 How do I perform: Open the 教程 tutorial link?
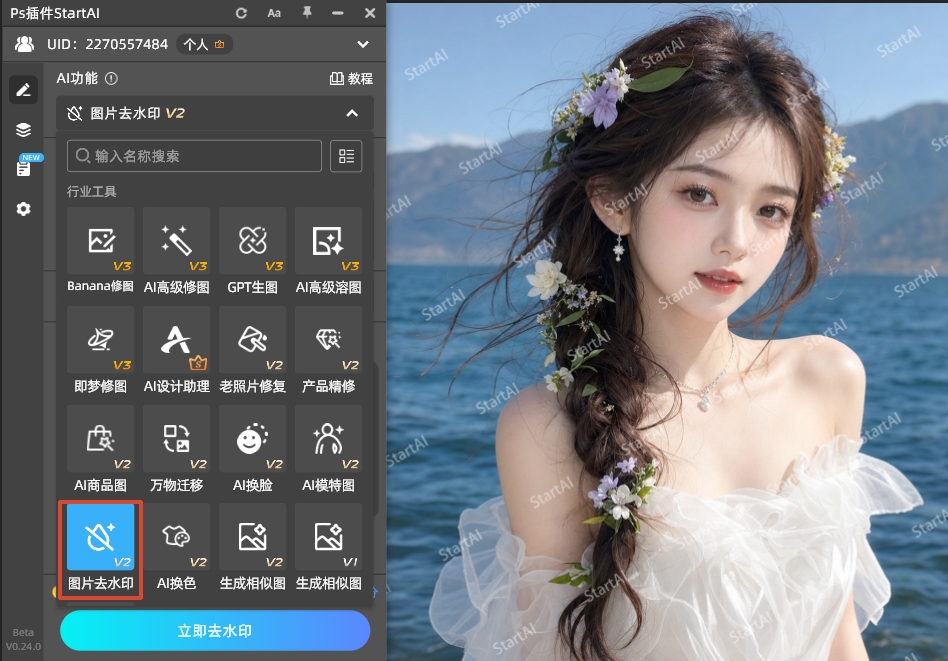pos(351,79)
